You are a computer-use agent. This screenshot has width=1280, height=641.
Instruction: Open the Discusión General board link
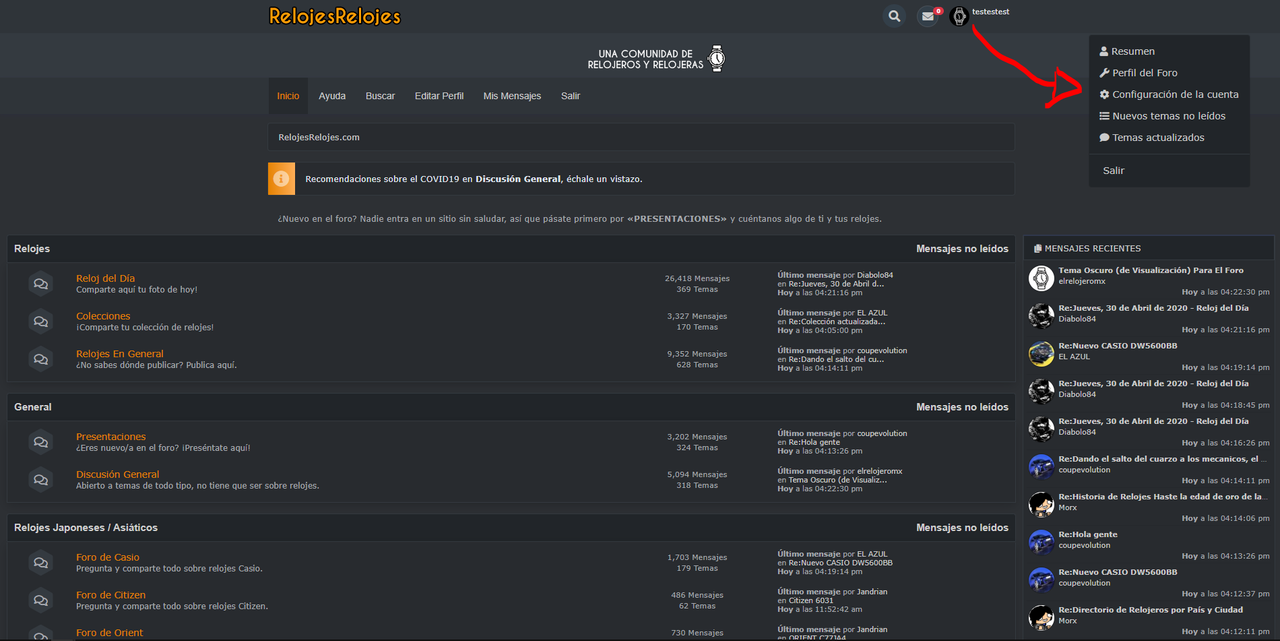tap(118, 474)
